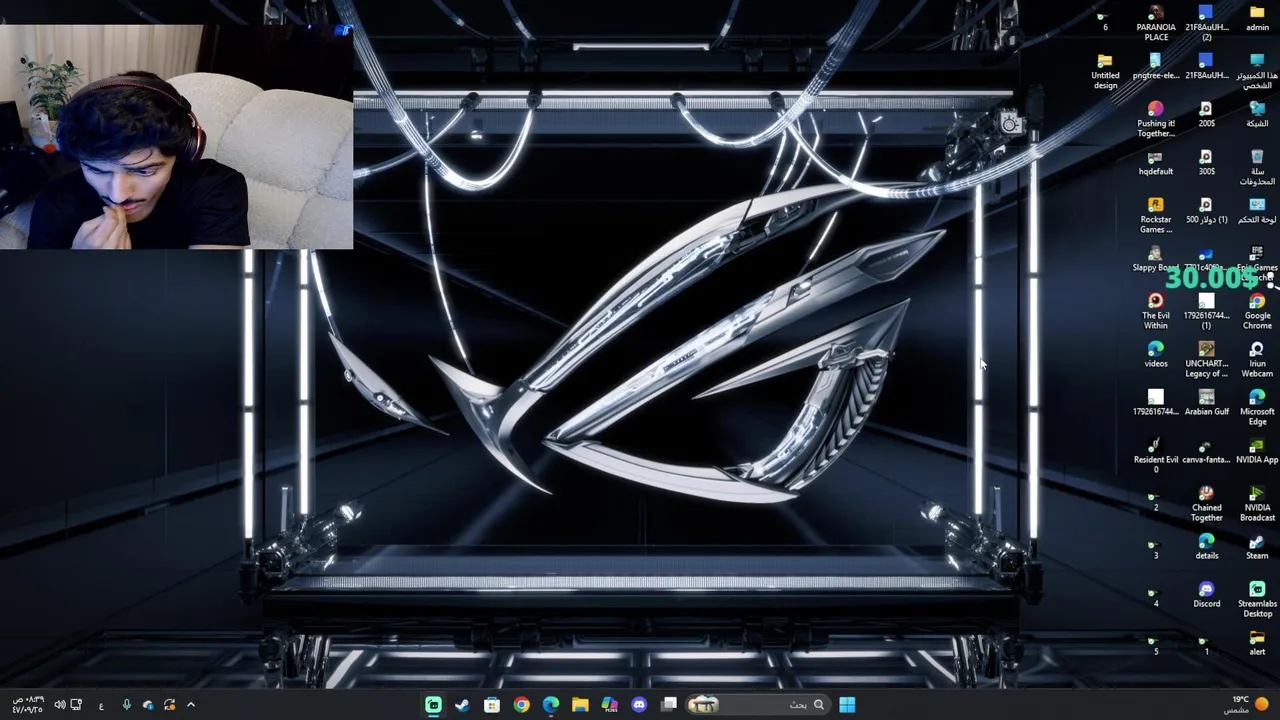The height and width of the screenshot is (720, 1280).
Task: Open the Slappy Board game shortcut
Action: tap(1155, 258)
